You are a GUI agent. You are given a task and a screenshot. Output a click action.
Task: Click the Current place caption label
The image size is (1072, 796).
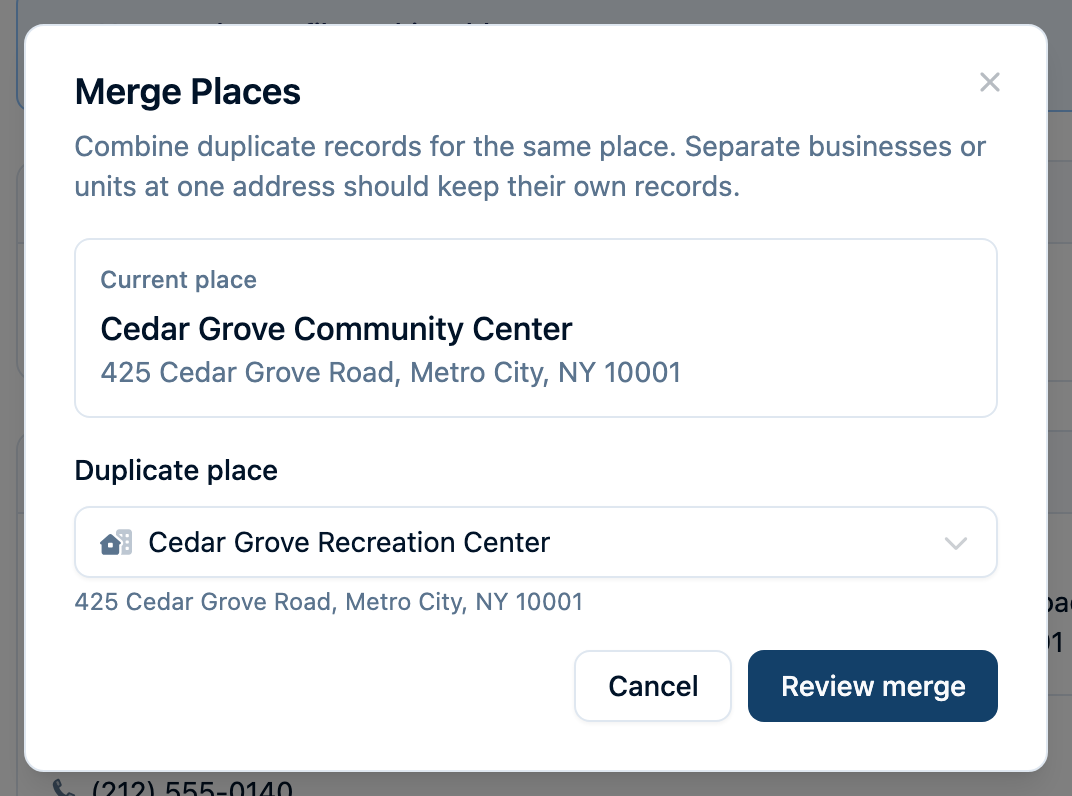(x=178, y=280)
